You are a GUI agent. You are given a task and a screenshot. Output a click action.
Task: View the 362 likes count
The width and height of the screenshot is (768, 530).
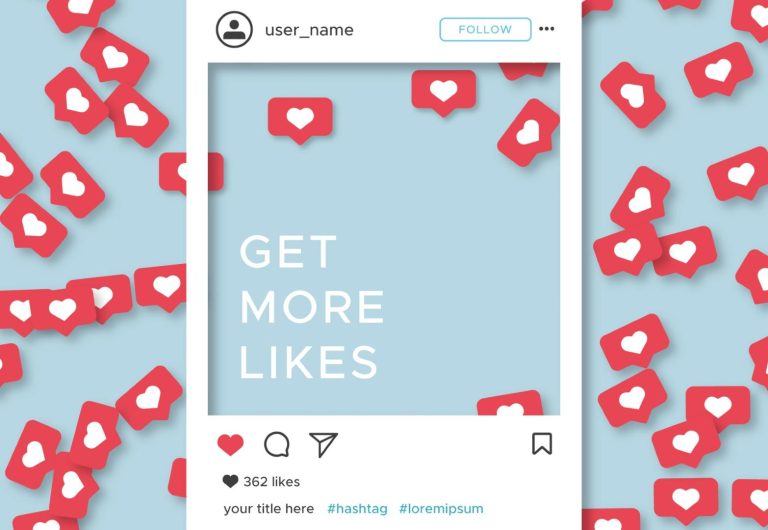click(272, 482)
